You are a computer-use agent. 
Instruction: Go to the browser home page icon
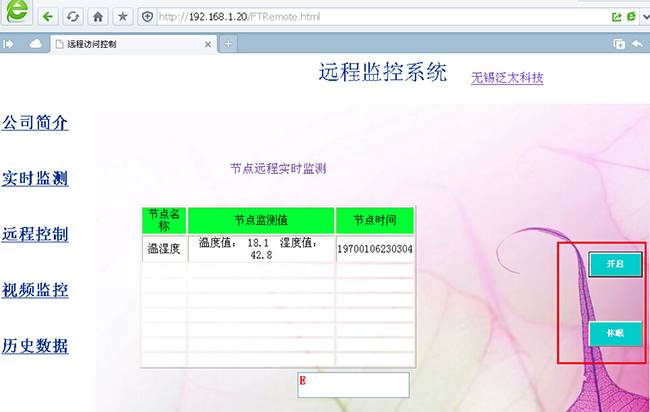pyautogui.click(x=98, y=17)
